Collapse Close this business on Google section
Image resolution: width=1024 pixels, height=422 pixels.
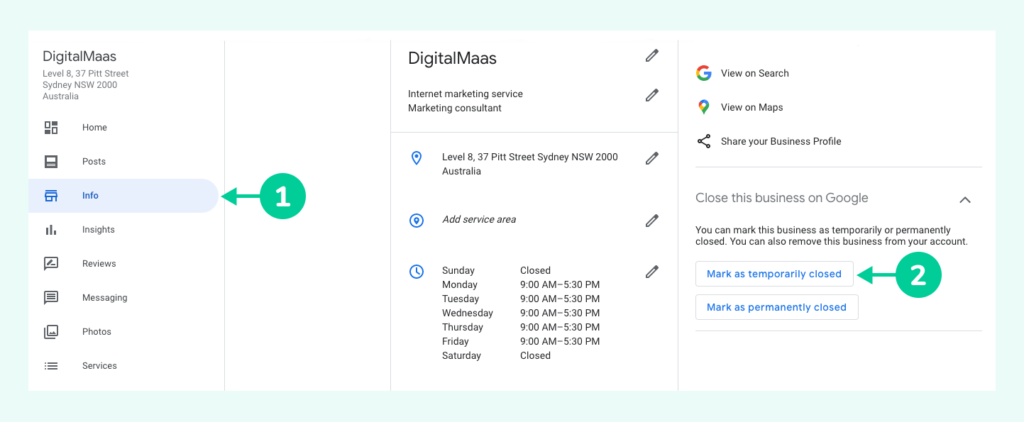(965, 200)
